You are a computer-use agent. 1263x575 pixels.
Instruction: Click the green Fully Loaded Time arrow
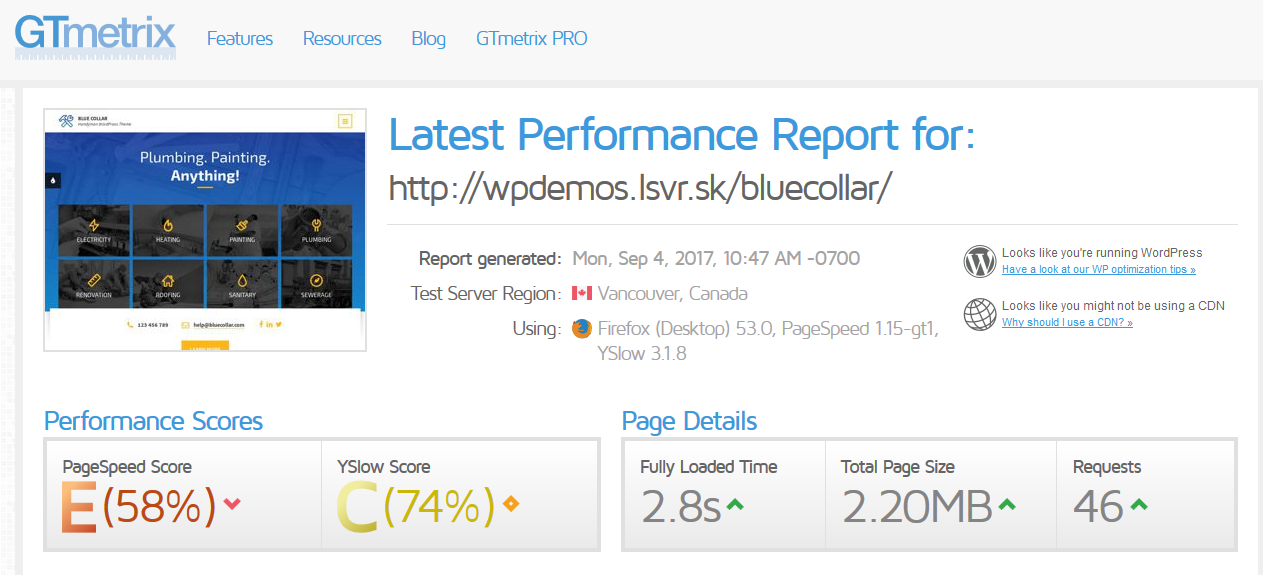click(735, 505)
